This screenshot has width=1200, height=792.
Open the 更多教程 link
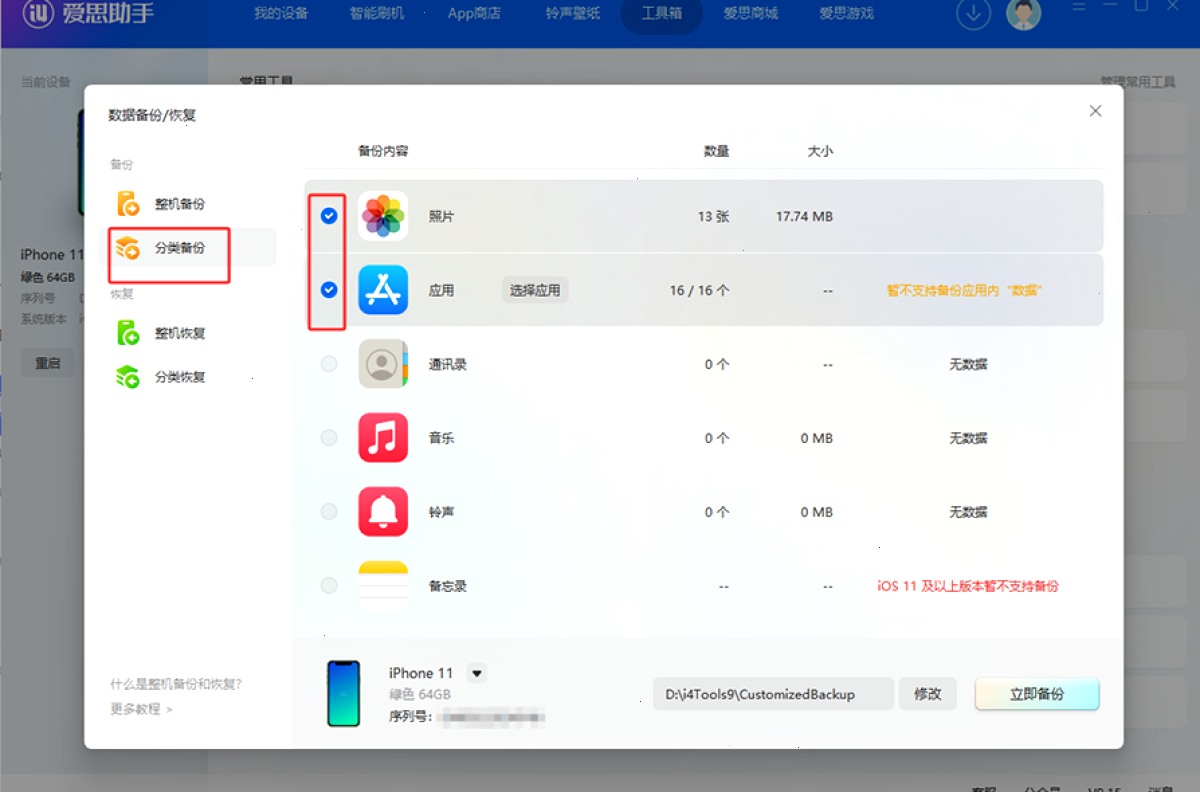point(141,709)
